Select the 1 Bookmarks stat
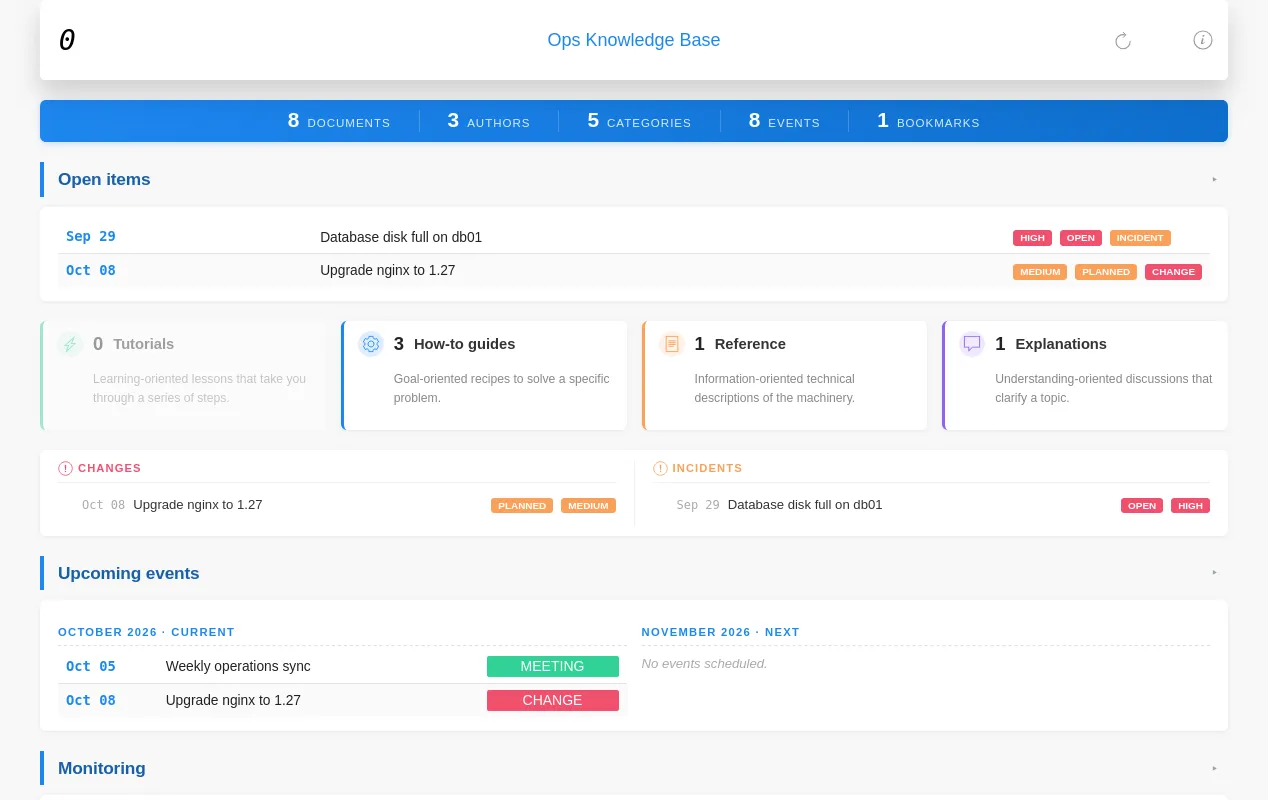Viewport: 1280px width, 800px height. [x=928, y=121]
